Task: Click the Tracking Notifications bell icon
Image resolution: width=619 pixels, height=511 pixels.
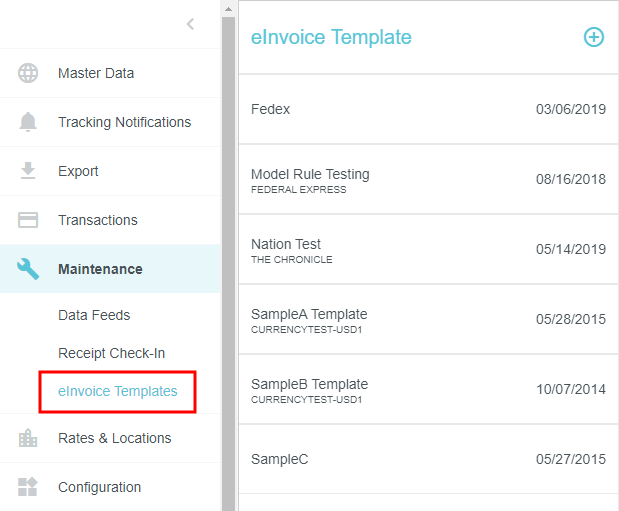Action: (x=28, y=122)
